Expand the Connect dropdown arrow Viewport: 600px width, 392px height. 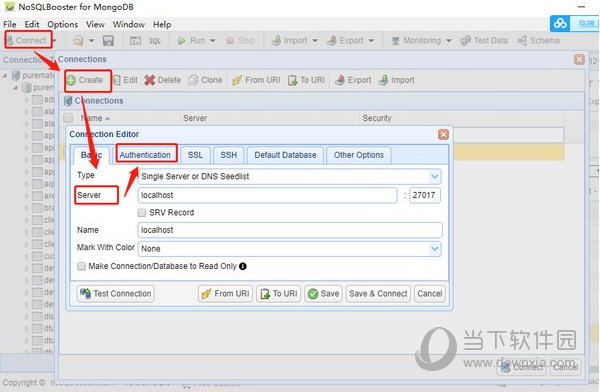click(54, 40)
